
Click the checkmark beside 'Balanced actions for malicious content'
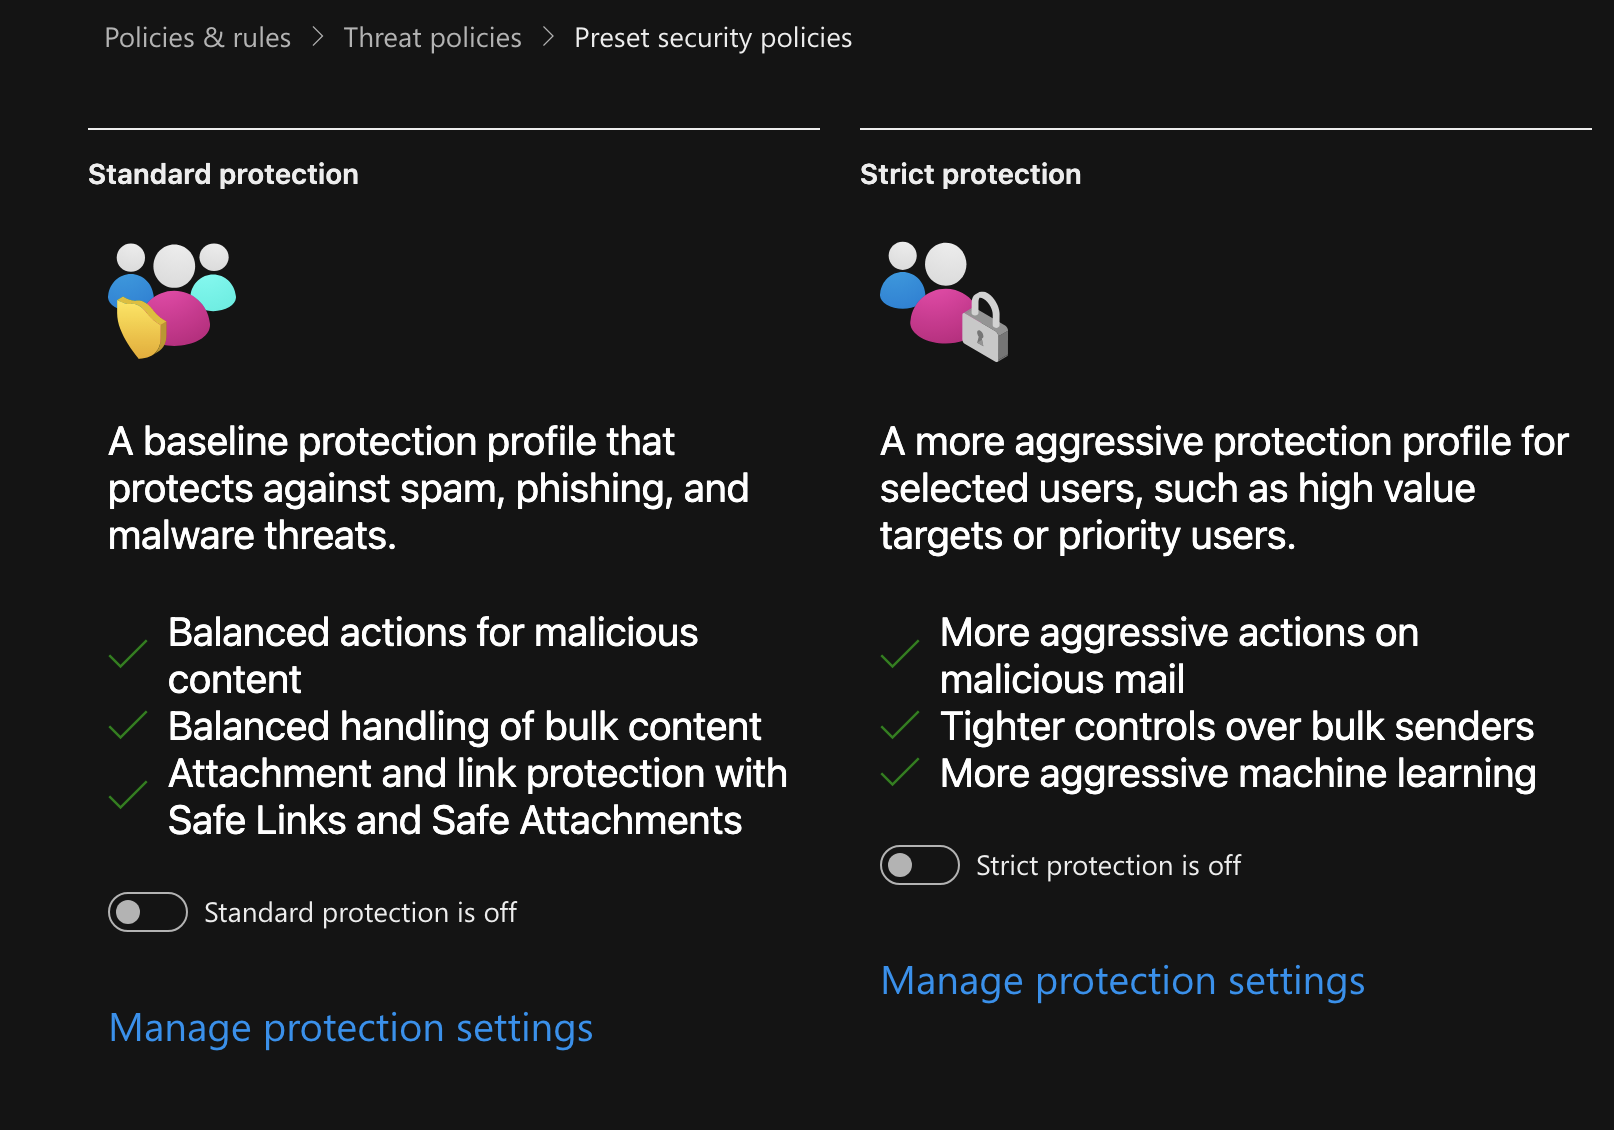click(x=127, y=655)
